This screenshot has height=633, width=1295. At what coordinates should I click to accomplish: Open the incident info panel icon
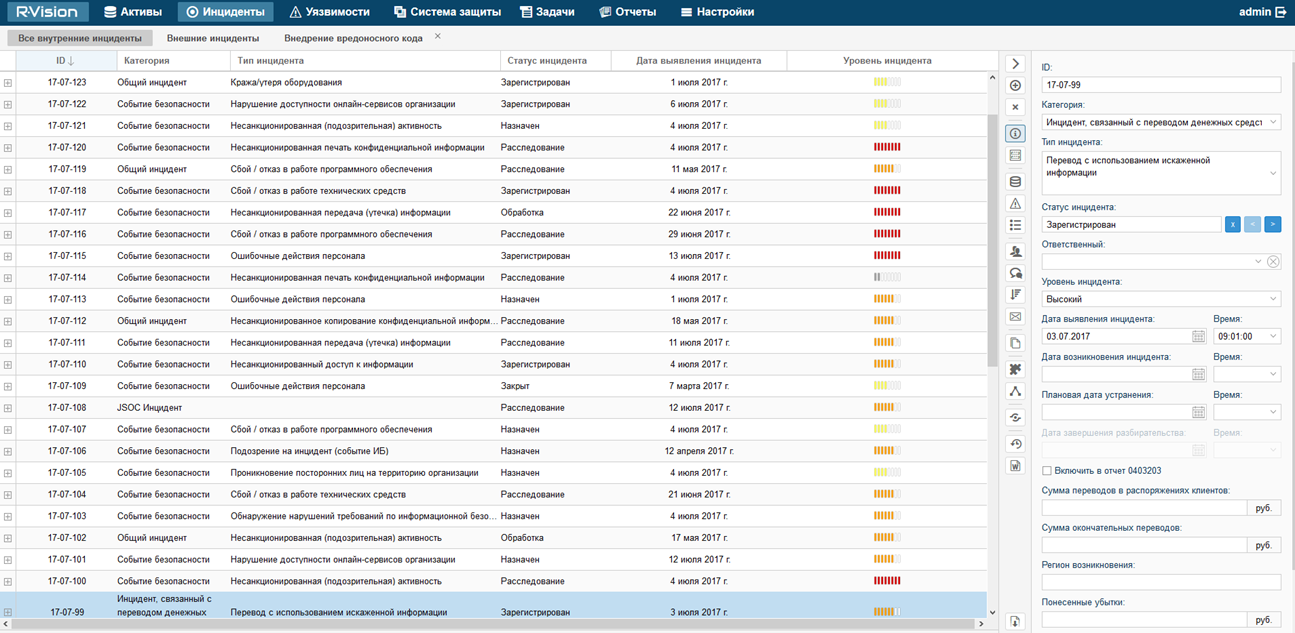pyautogui.click(x=1015, y=133)
